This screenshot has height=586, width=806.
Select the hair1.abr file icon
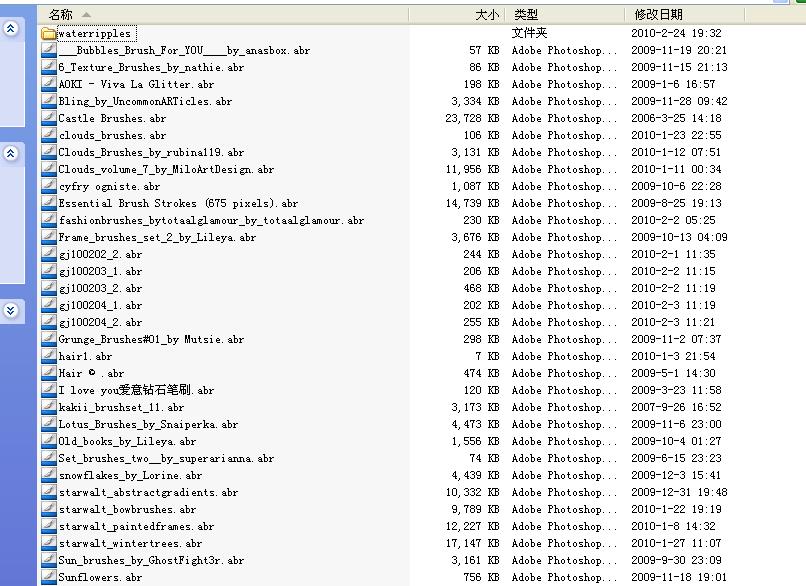tap(49, 356)
